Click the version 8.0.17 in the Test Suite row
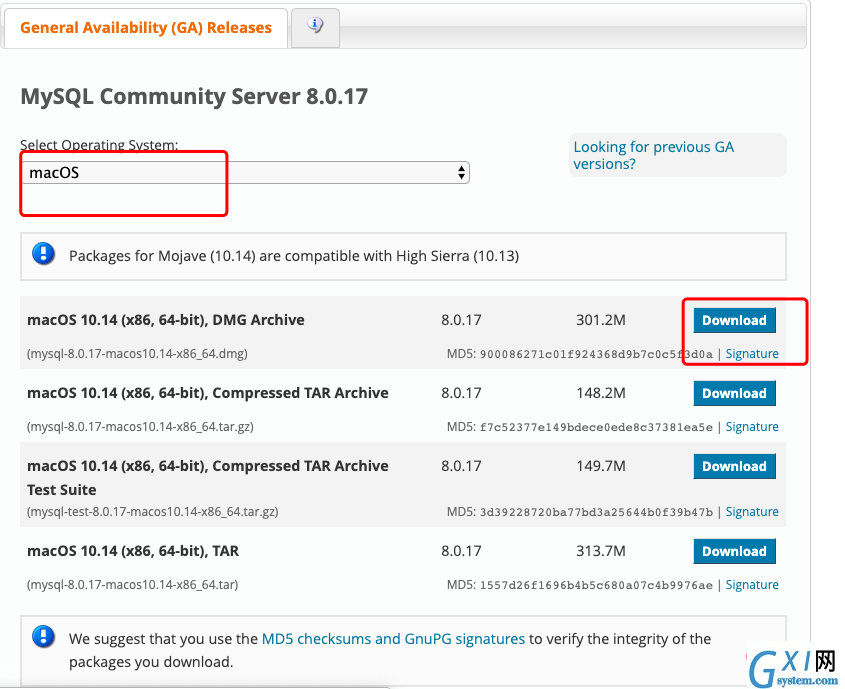 pos(461,467)
